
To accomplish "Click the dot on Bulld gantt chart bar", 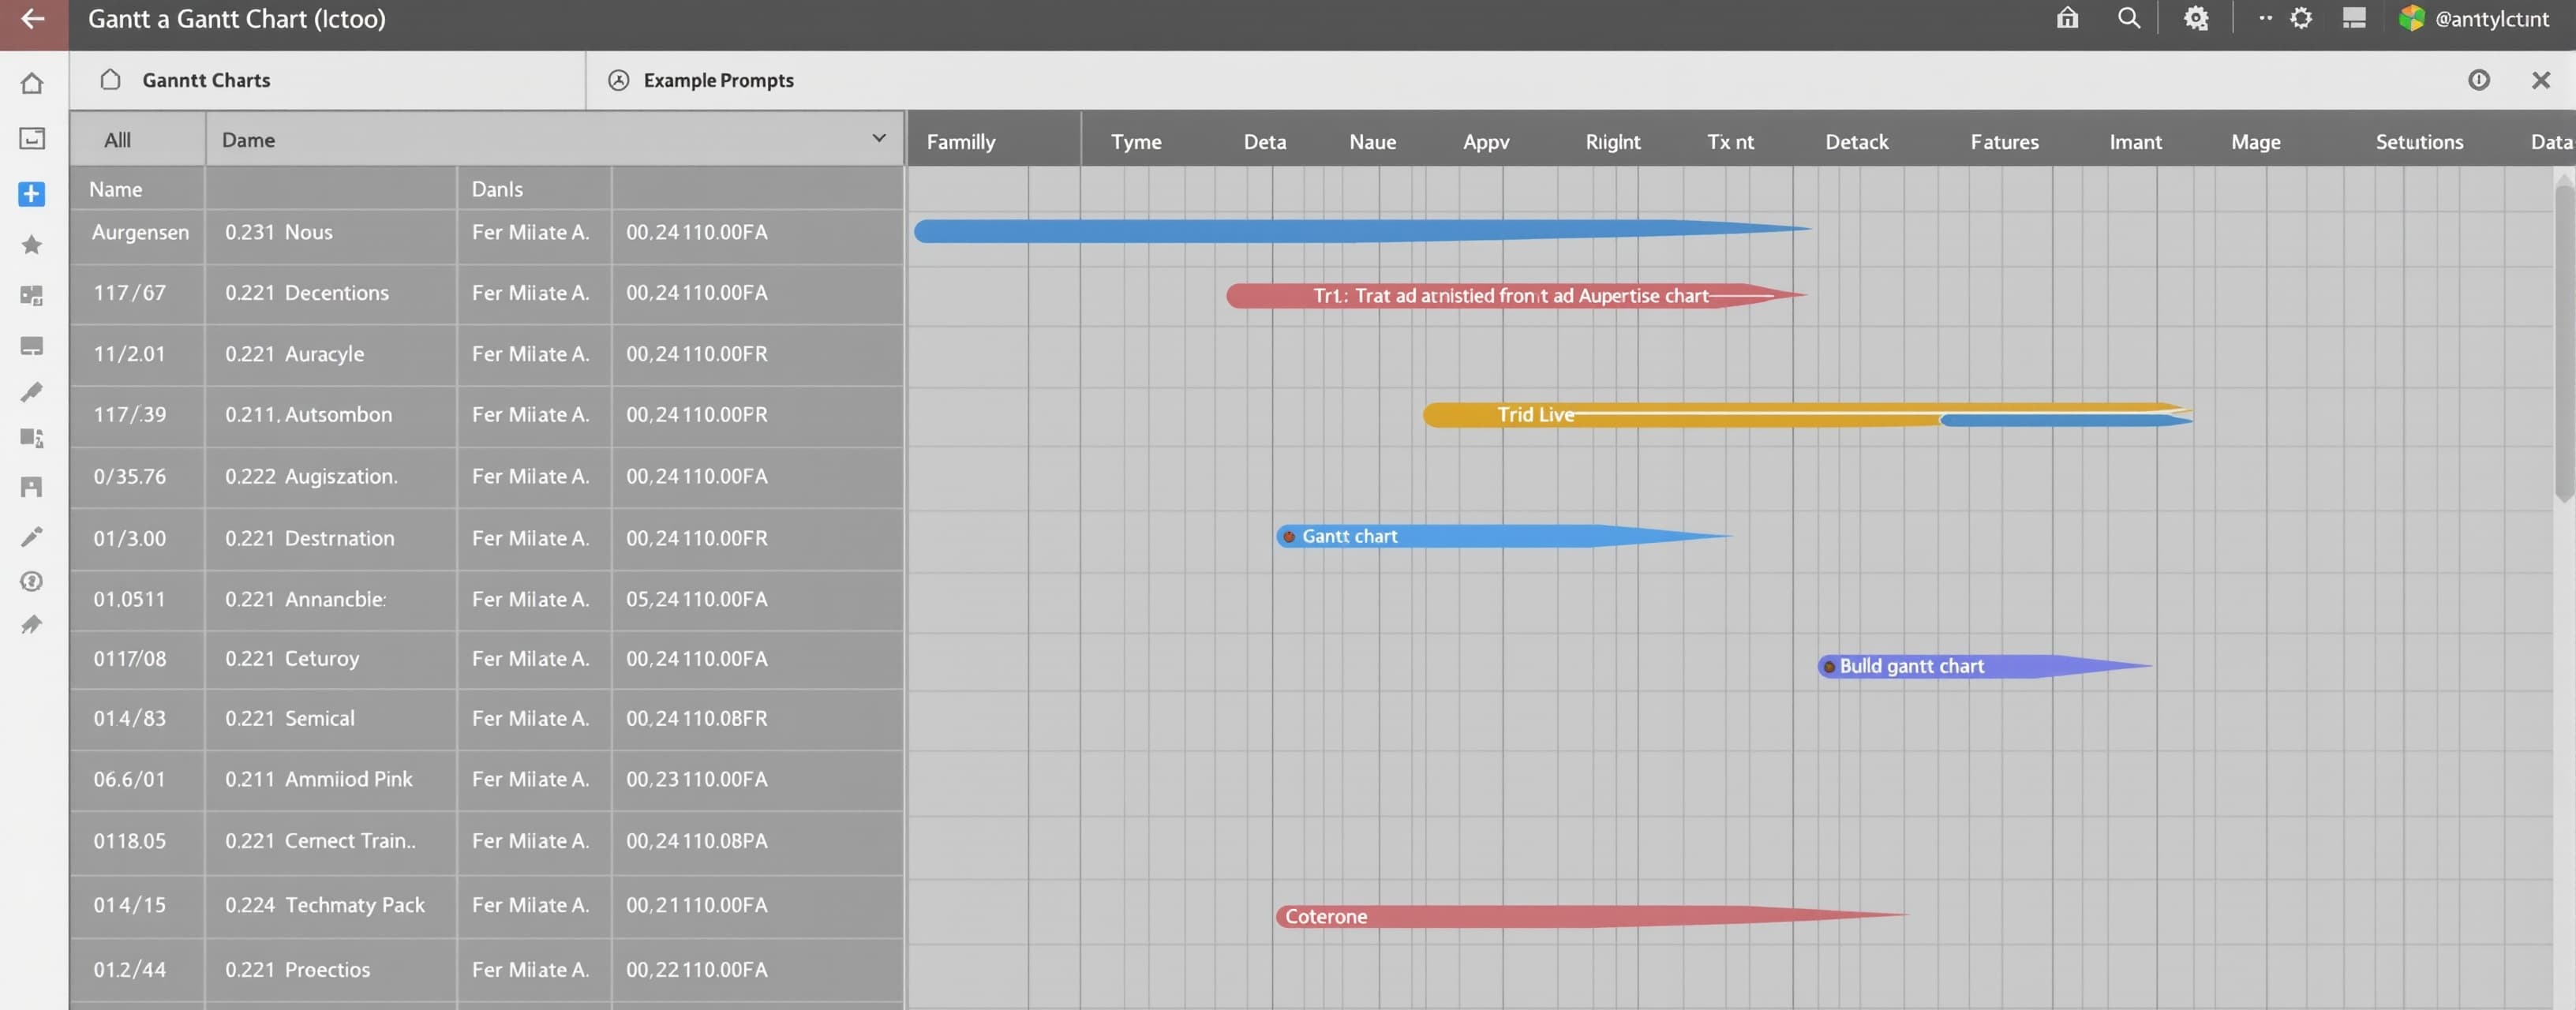I will click(x=1829, y=667).
